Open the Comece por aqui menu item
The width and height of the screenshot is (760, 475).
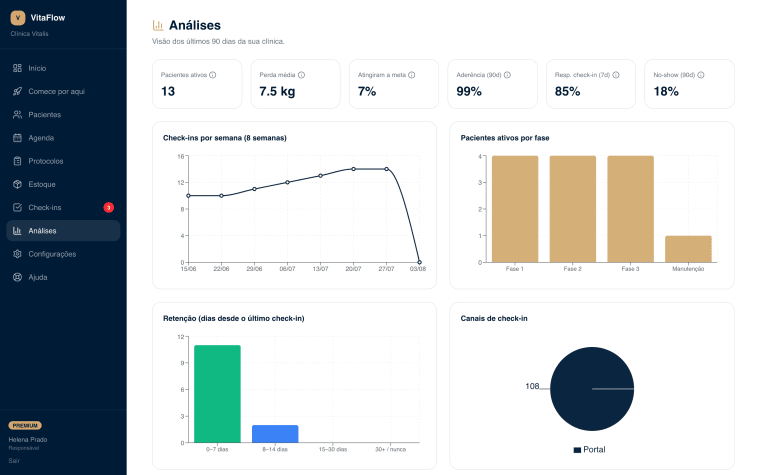click(63, 92)
